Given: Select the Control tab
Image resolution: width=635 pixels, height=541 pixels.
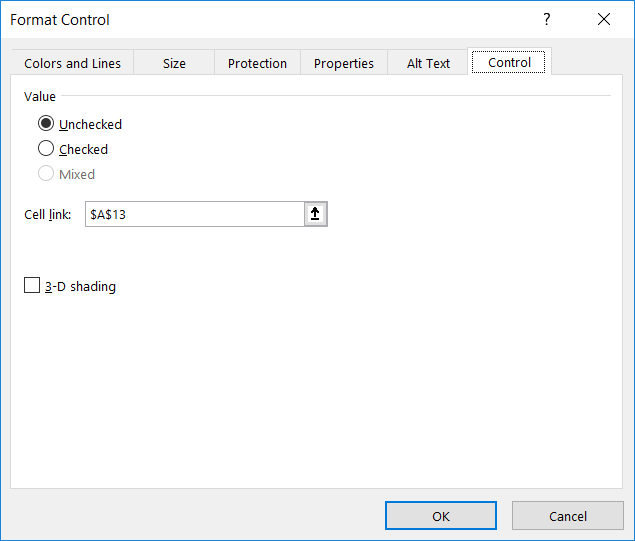Looking at the screenshot, I should [510, 62].
